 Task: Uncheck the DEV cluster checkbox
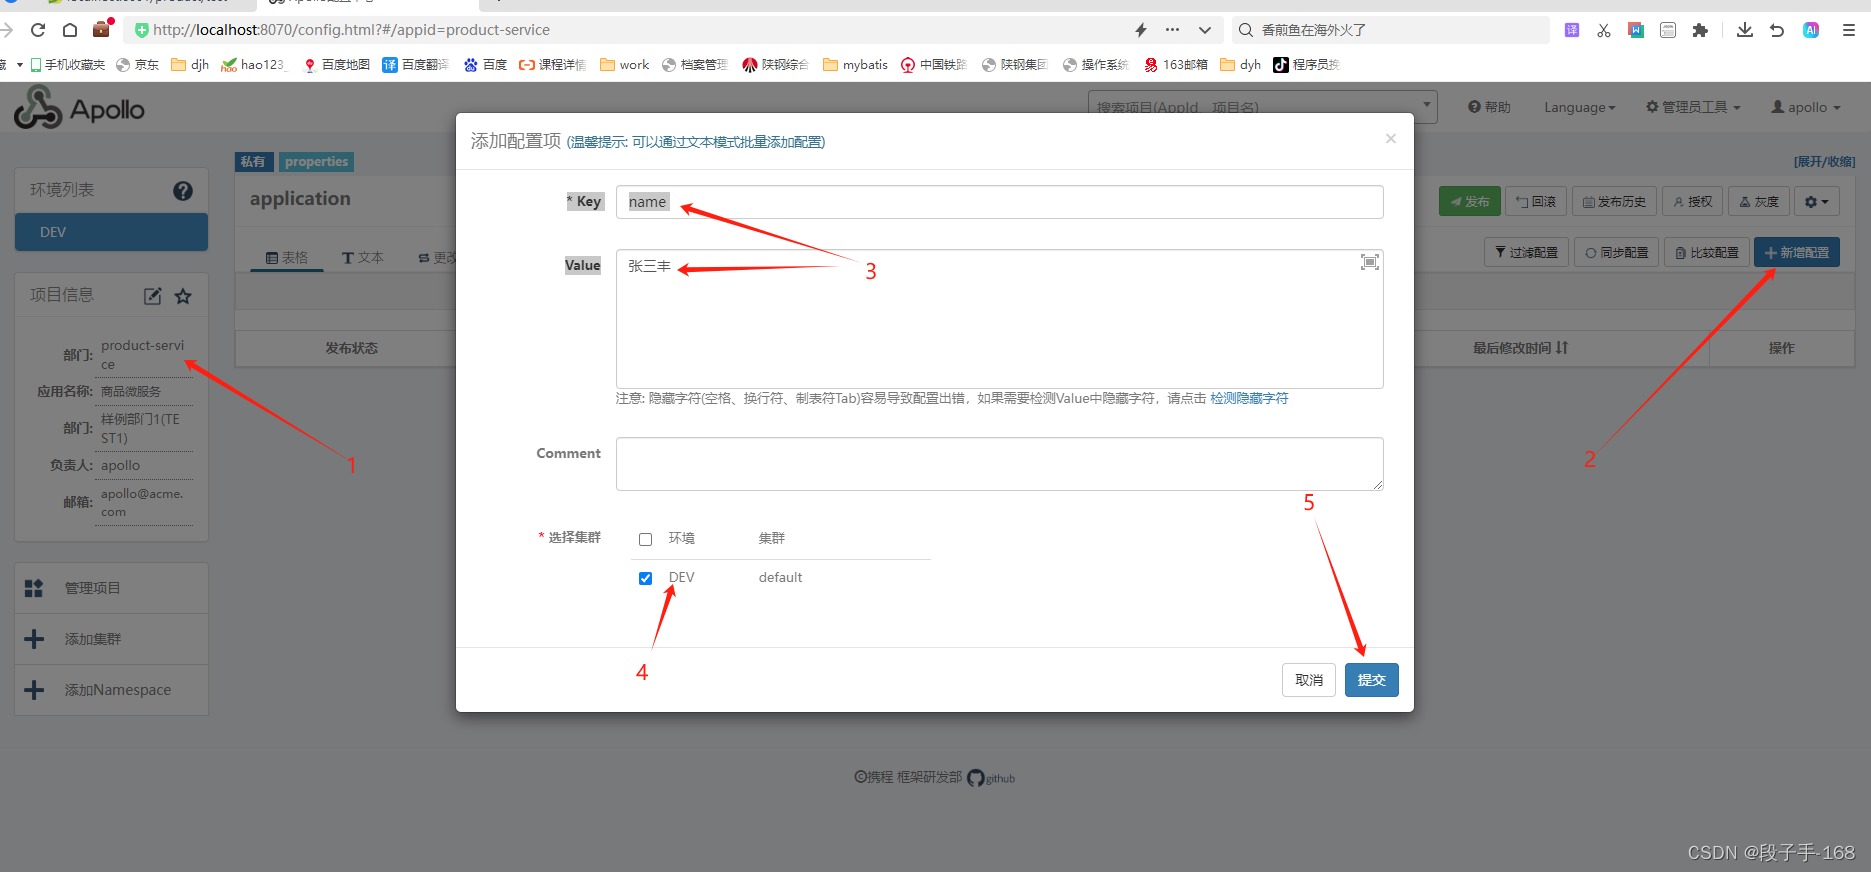click(646, 578)
